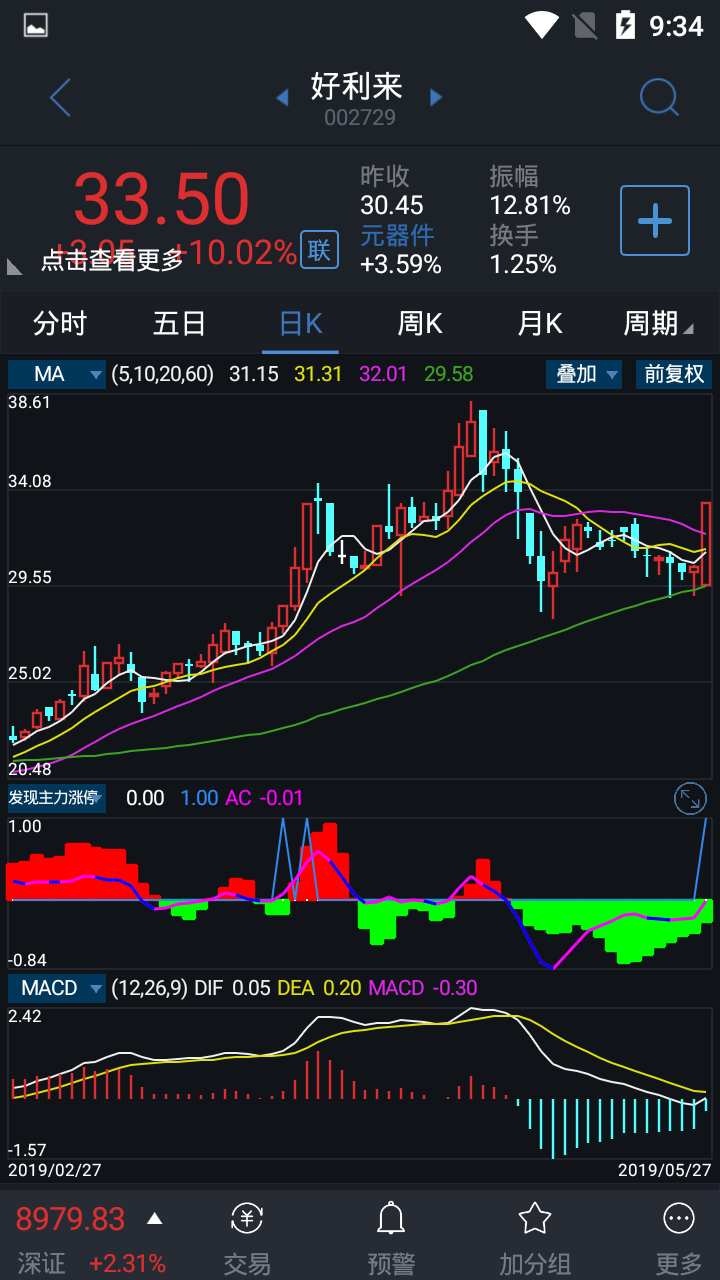Expand details via corner triangle near 点击查看更多
The height and width of the screenshot is (1280, 720).
[15, 266]
